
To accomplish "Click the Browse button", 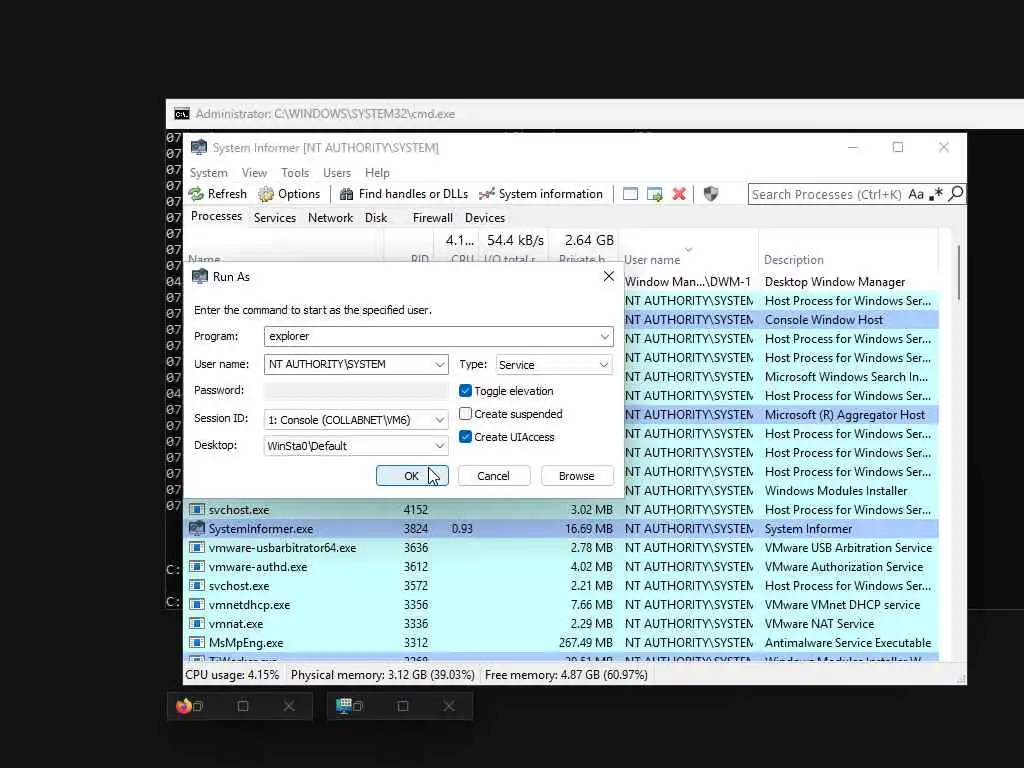I will click(x=577, y=475).
